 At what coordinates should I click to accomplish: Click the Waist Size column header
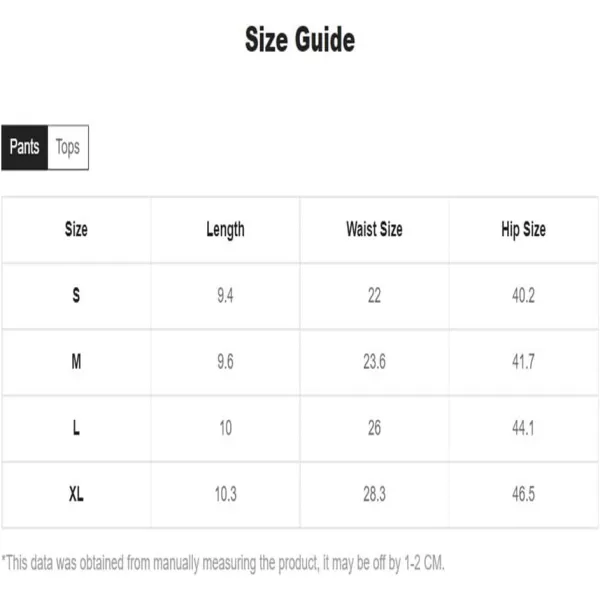point(374,229)
